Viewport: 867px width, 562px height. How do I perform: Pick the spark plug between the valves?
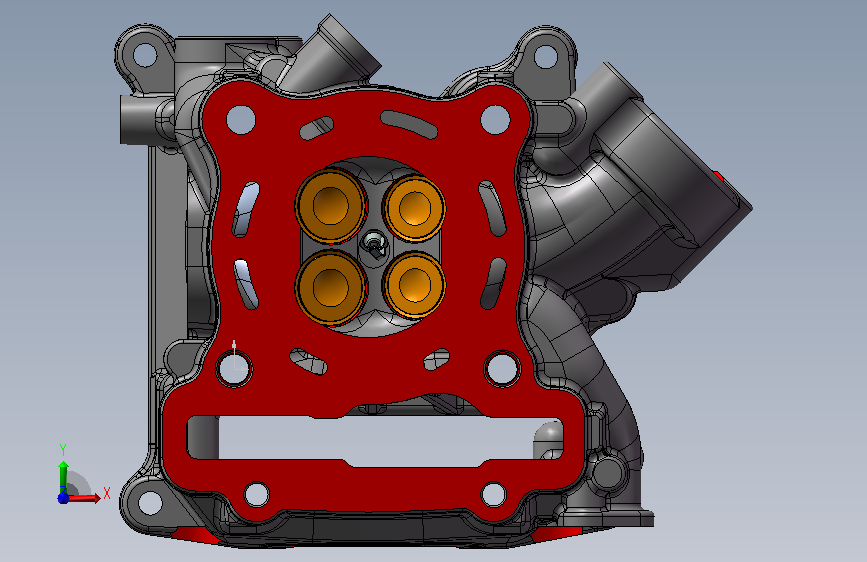point(374,244)
